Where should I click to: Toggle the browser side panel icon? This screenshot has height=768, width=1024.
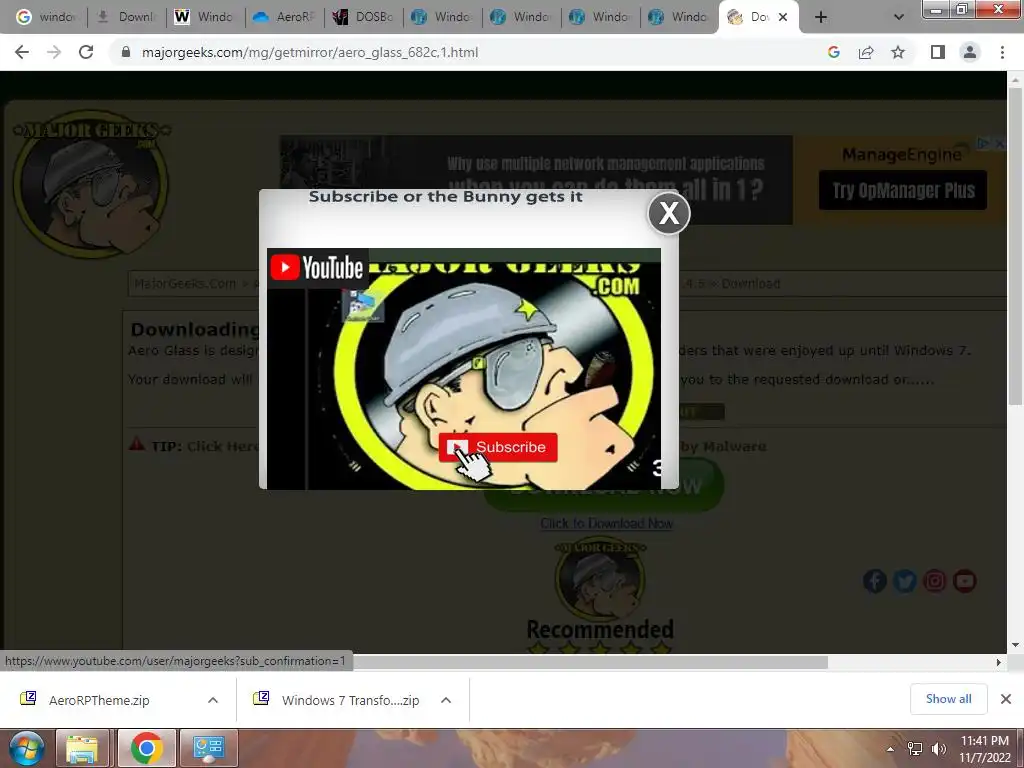[938, 52]
